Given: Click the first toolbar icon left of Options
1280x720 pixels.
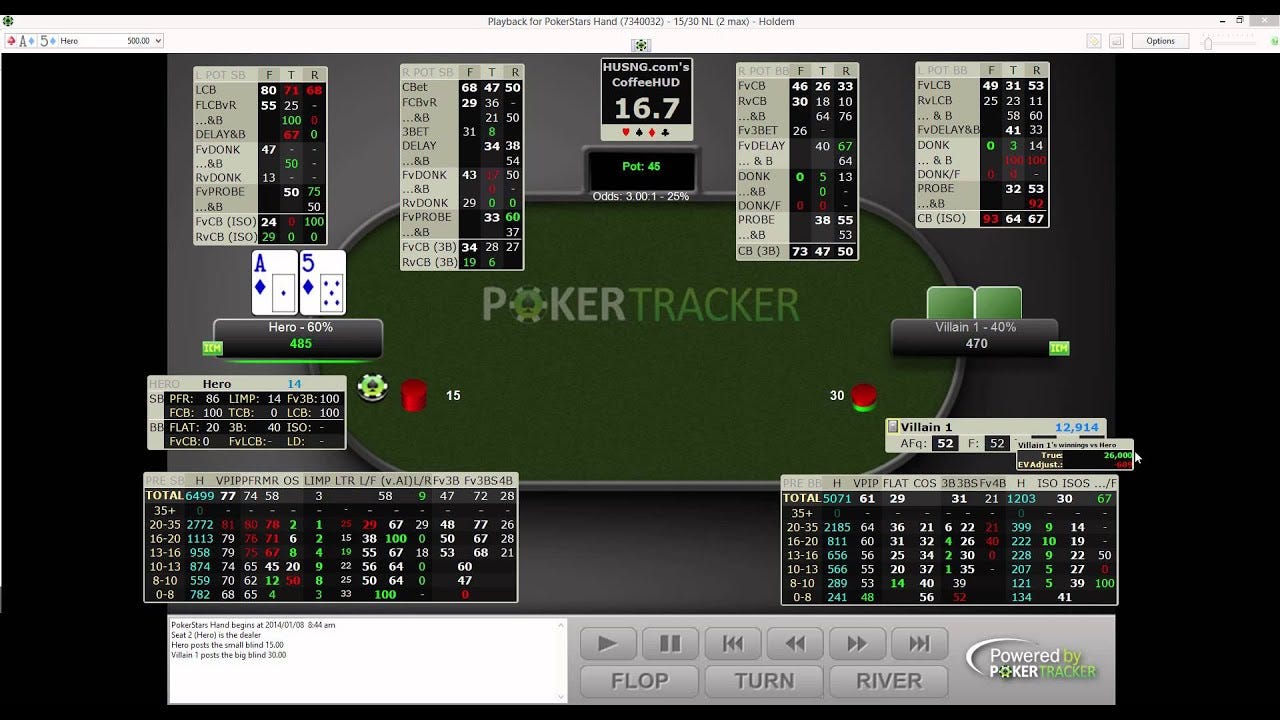Looking at the screenshot, I should (1094, 41).
